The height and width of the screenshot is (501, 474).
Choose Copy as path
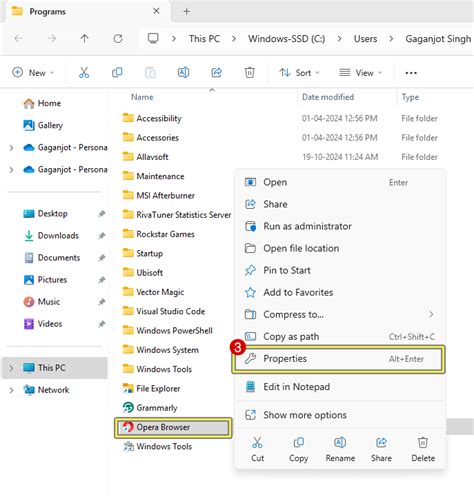tap(340, 337)
